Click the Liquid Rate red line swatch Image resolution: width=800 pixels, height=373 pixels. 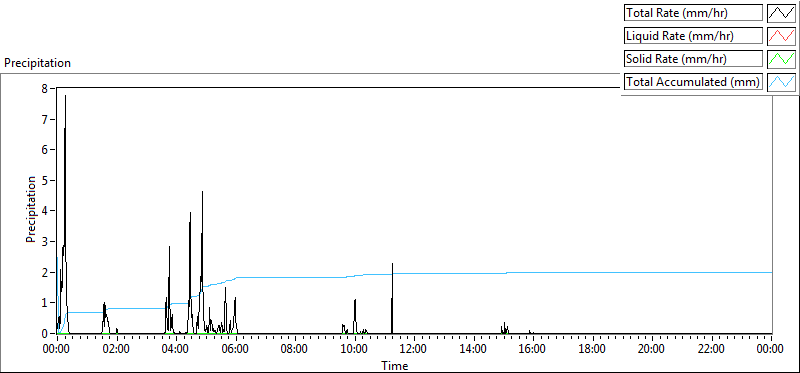coord(782,36)
